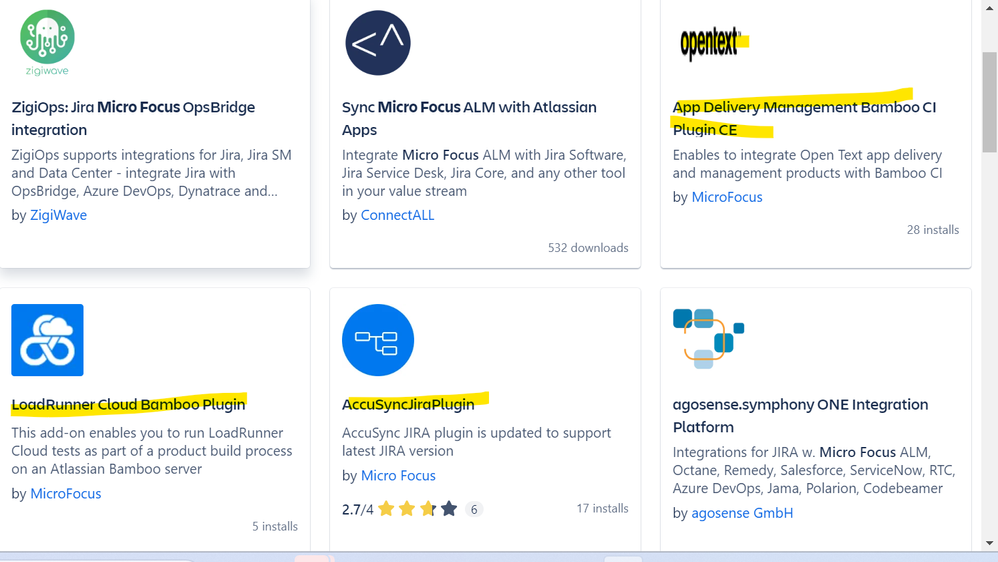Click the page scrollbar thumb

click(x=989, y=102)
